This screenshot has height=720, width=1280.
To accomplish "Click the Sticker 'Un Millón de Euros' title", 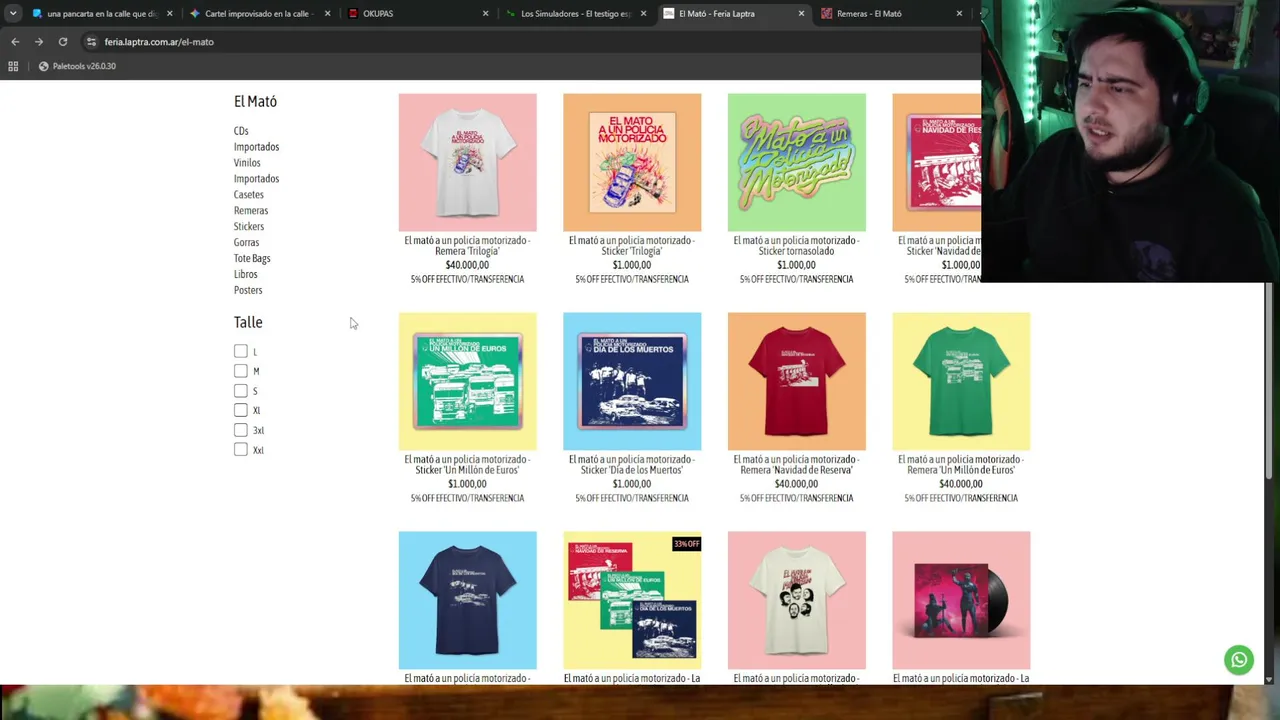I will click(x=467, y=465).
